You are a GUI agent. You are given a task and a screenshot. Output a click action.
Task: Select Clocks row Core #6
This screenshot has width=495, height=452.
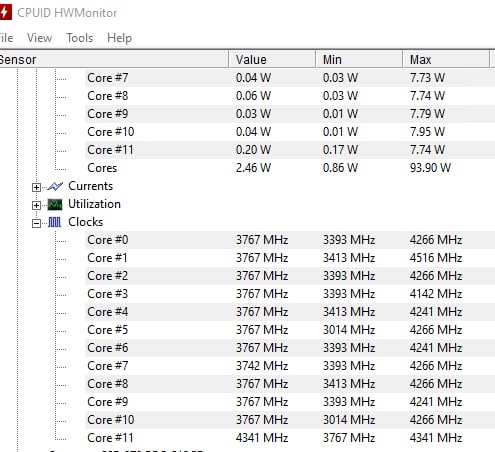pyautogui.click(x=290, y=348)
